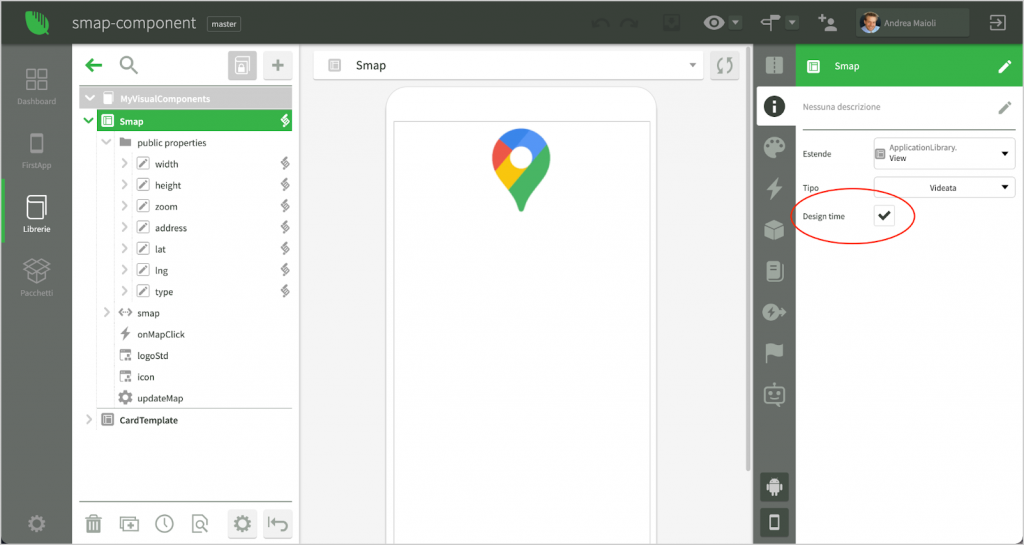This screenshot has width=1024, height=545.
Task: Switch preview to Android platform
Action: [775, 487]
